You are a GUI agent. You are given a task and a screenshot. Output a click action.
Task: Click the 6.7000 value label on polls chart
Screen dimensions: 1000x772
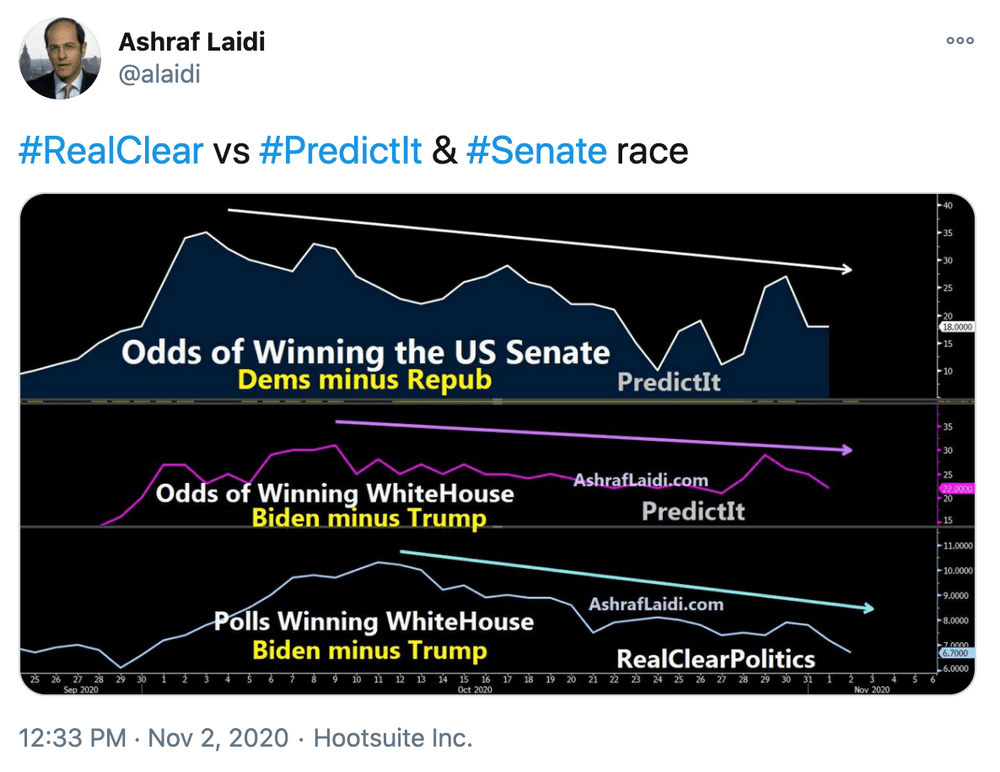956,653
